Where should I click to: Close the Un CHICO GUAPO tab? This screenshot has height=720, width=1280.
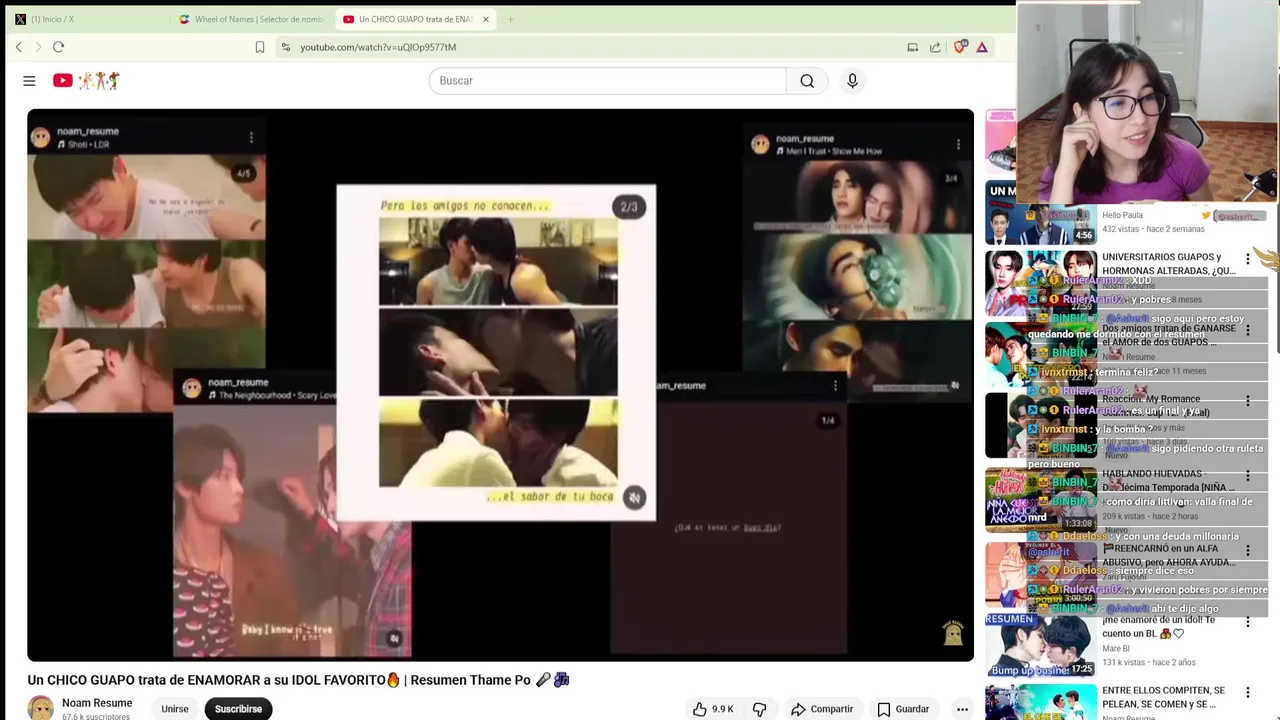click(486, 19)
